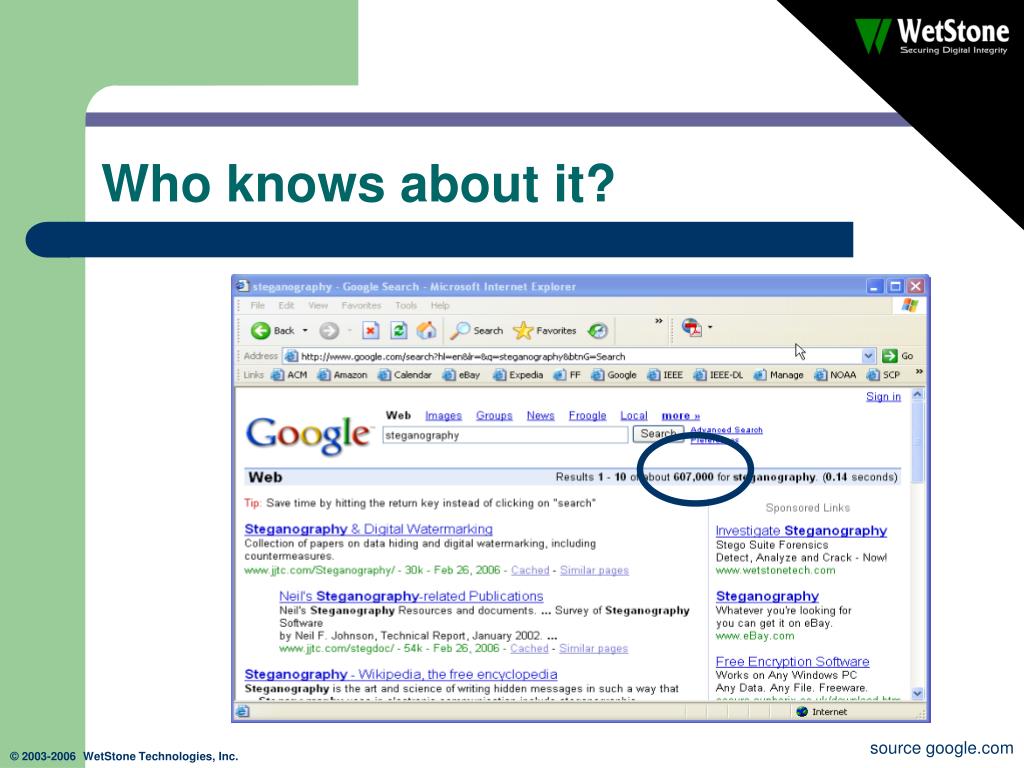The height and width of the screenshot is (768, 1024).
Task: Open Cached link for jjtc.com/Steganography result
Action: [530, 570]
